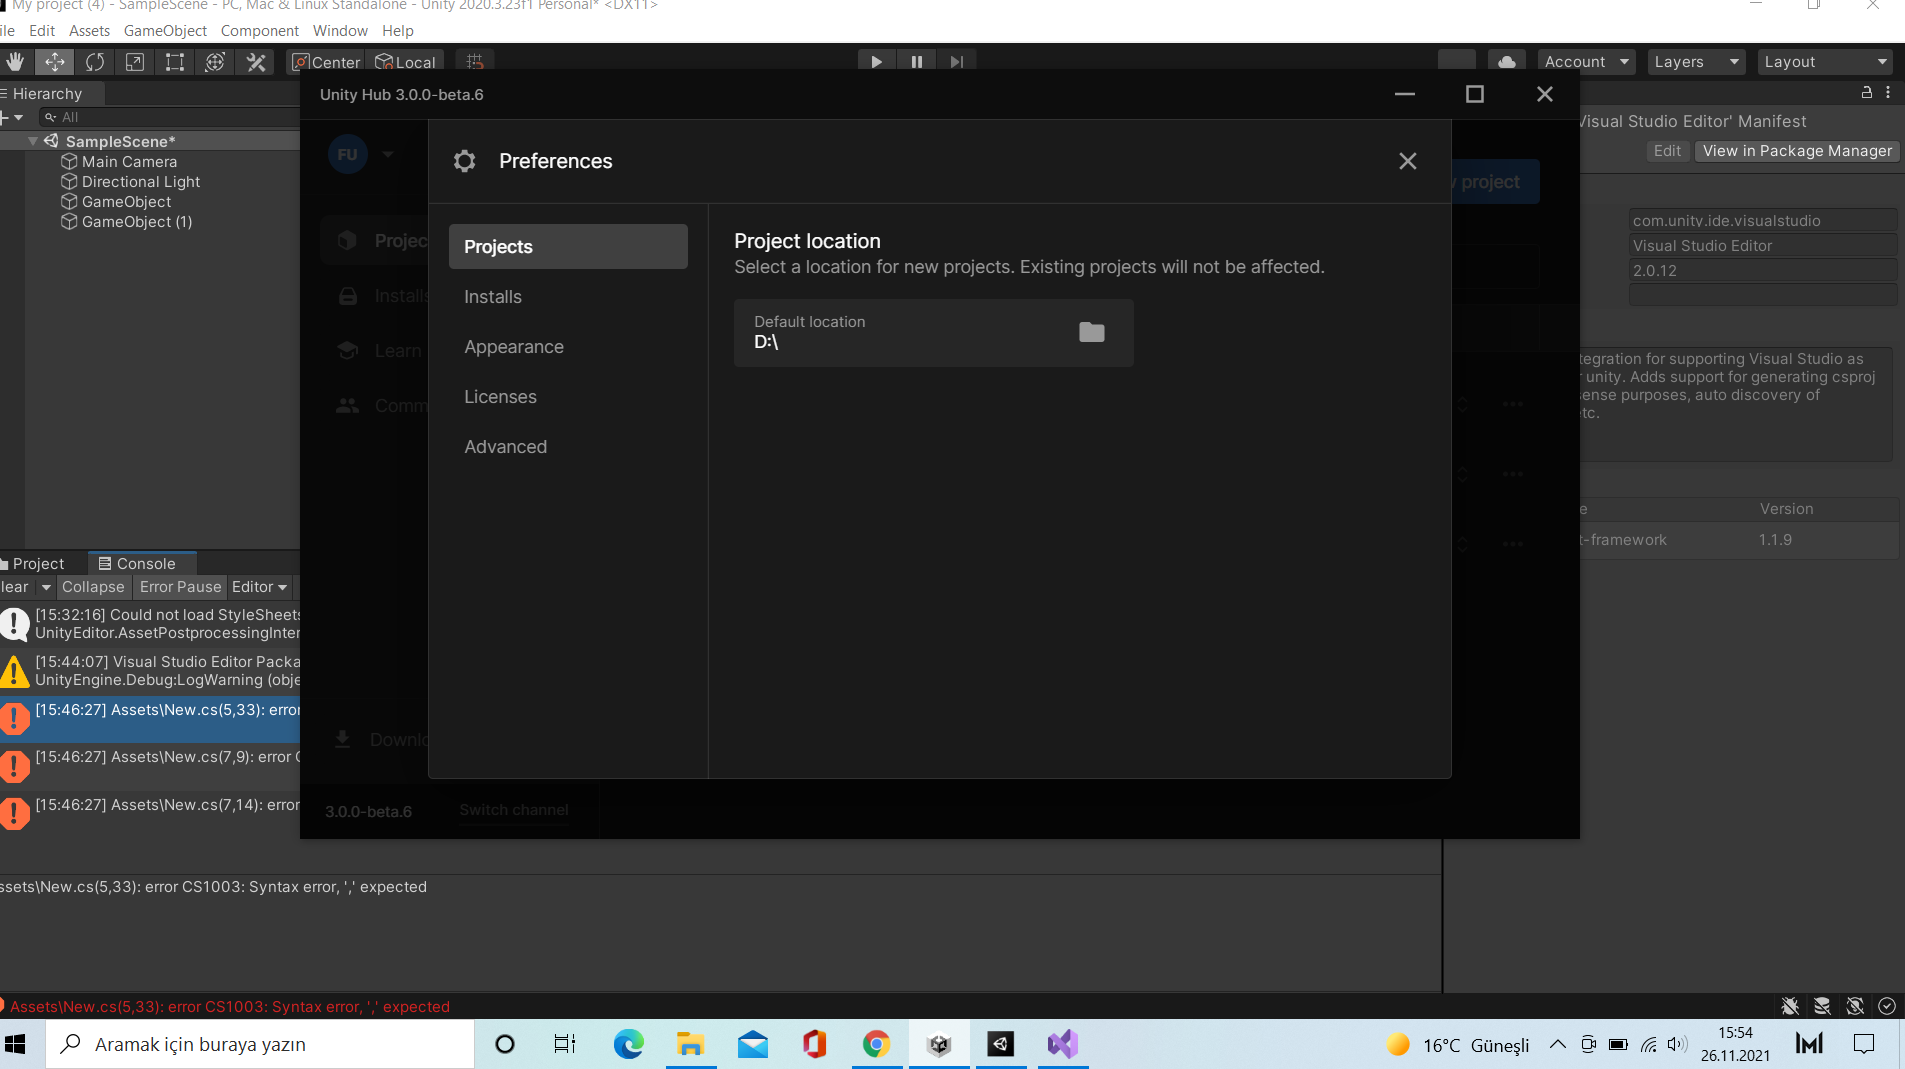The width and height of the screenshot is (1905, 1069).
Task: Select the Move tool in Unity toolbar
Action: pos(55,62)
